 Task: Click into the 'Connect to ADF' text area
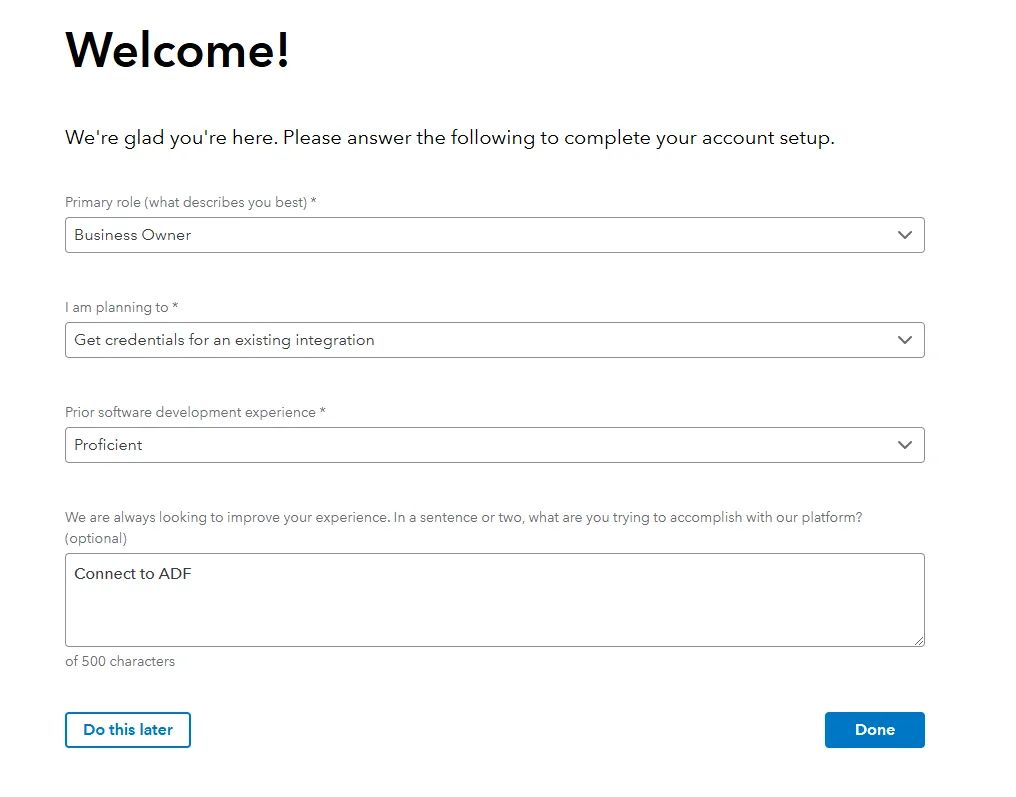[494, 600]
